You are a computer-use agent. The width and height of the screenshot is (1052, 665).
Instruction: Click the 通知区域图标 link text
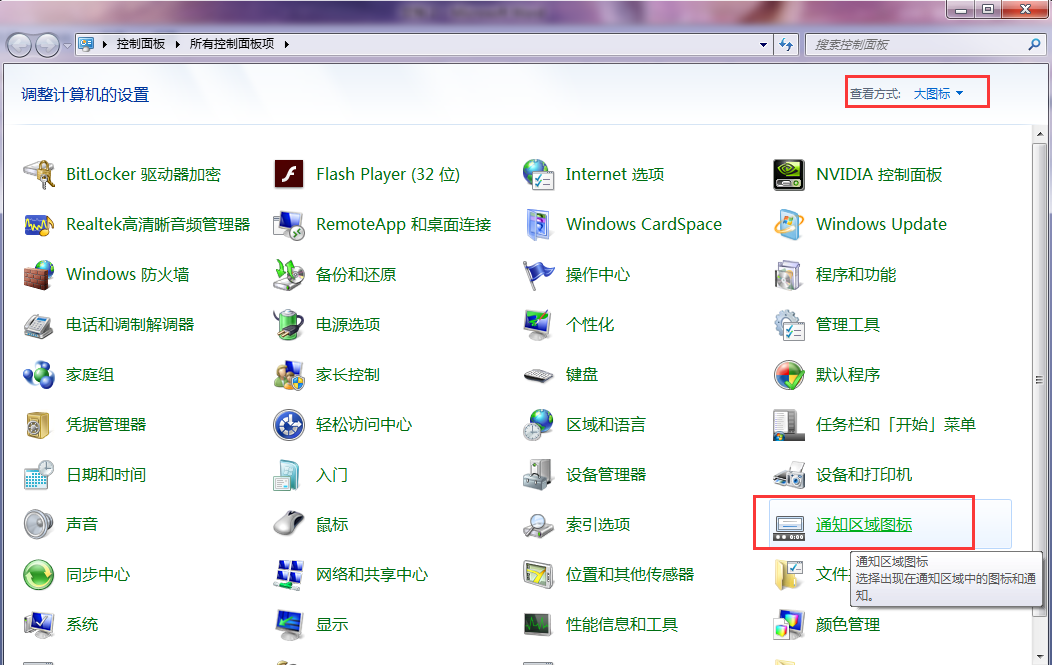point(863,525)
